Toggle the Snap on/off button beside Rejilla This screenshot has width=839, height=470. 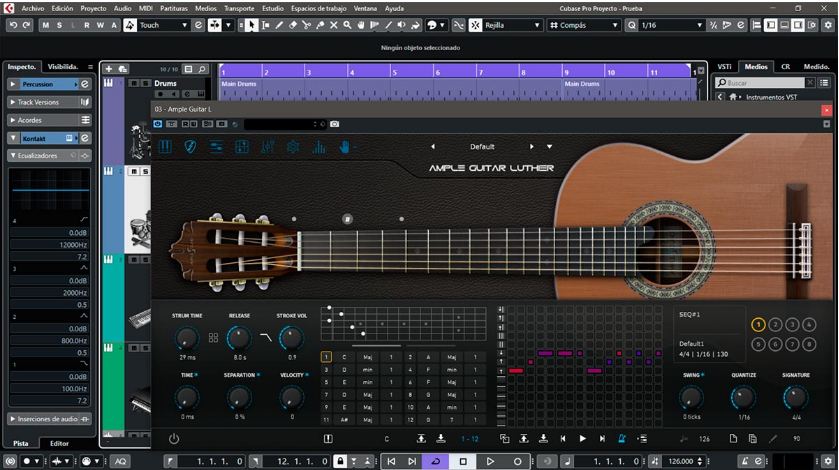point(475,25)
